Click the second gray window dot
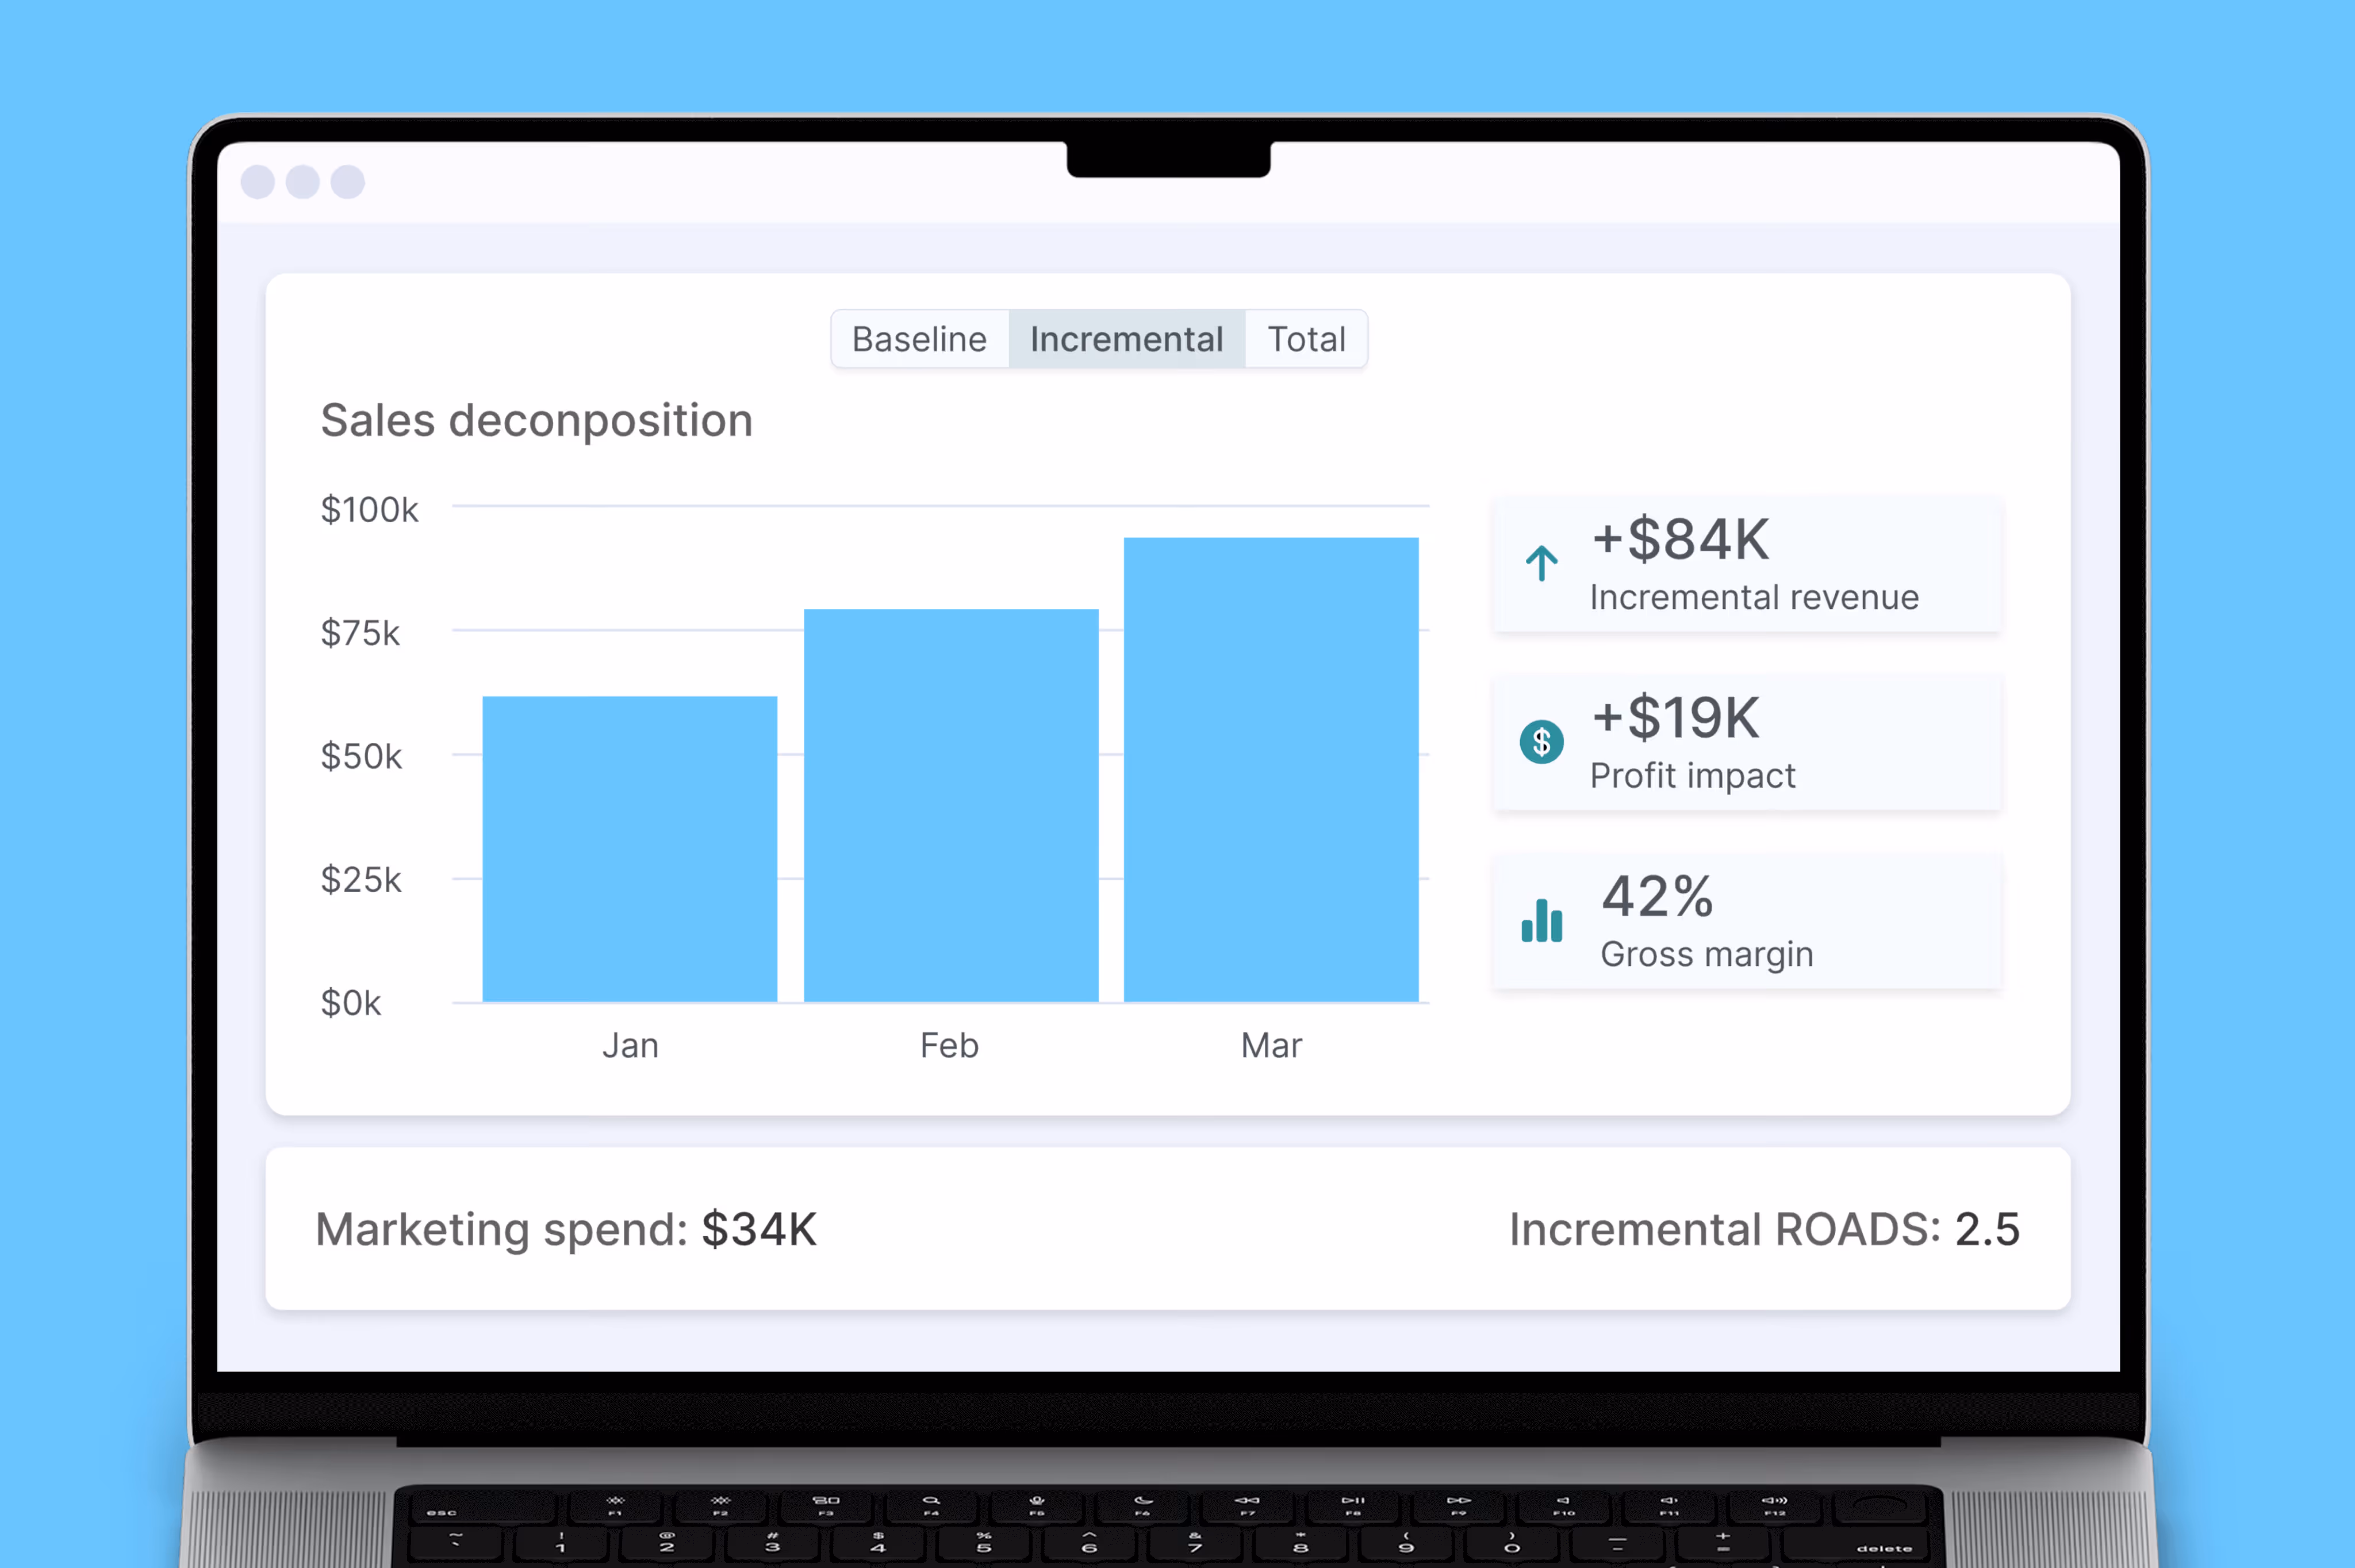Image resolution: width=2355 pixels, height=1568 pixels. (x=303, y=182)
